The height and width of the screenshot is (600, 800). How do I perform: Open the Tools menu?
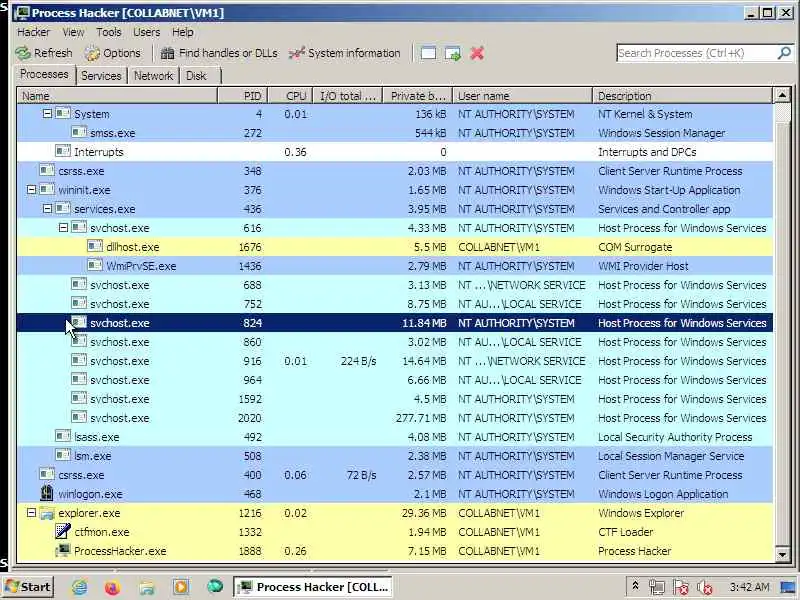pyautogui.click(x=109, y=32)
